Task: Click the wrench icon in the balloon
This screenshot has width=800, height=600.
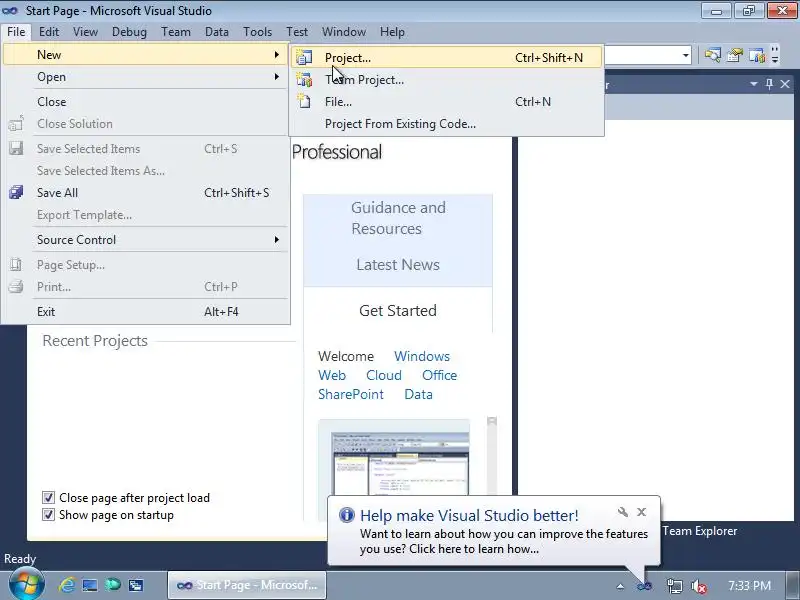Action: [622, 512]
